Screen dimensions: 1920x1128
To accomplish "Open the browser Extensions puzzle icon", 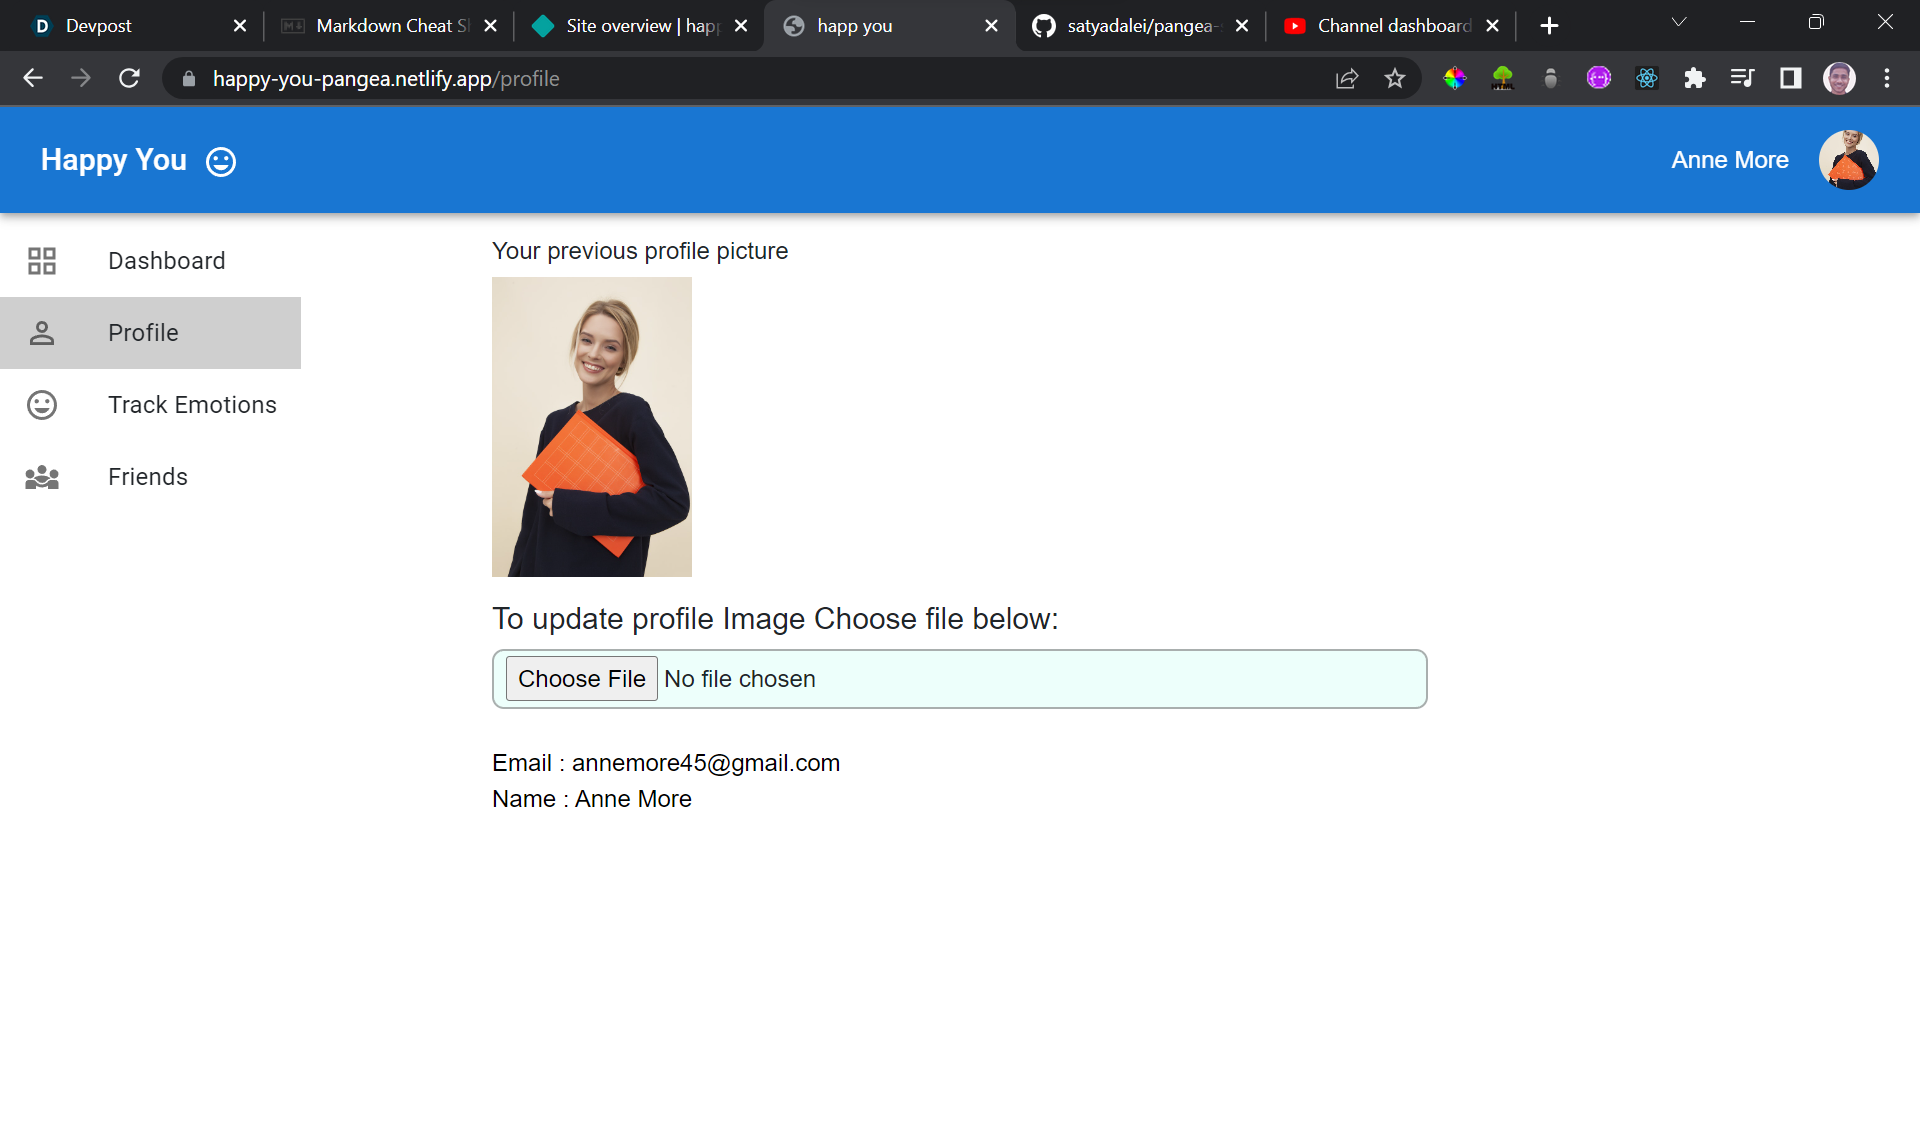I will pos(1694,79).
